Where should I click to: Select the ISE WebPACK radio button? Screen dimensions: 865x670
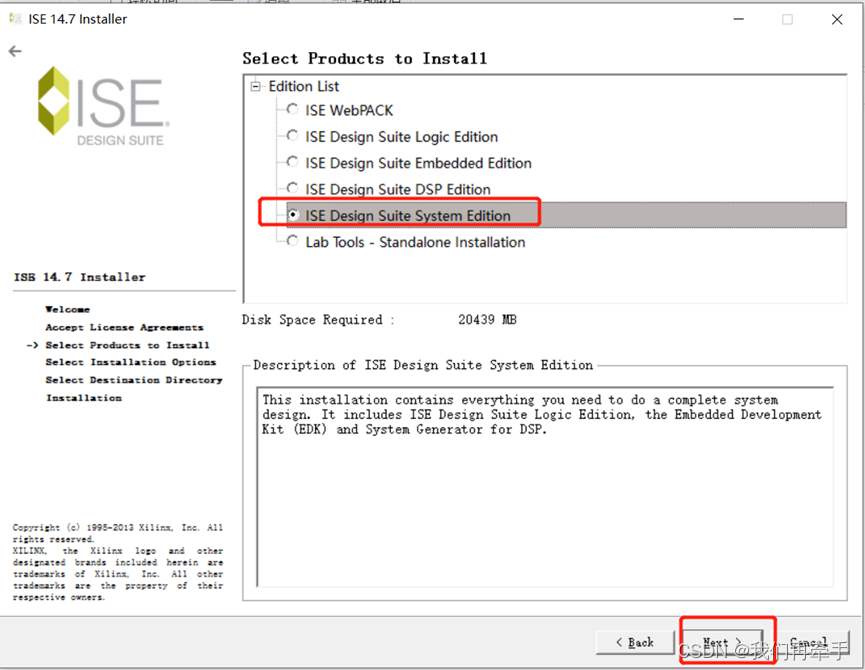[292, 110]
